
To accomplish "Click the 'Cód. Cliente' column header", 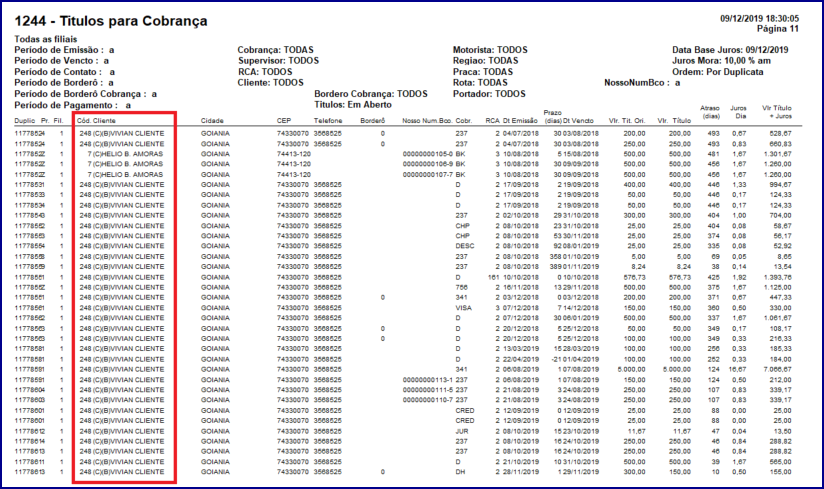I will [96, 121].
